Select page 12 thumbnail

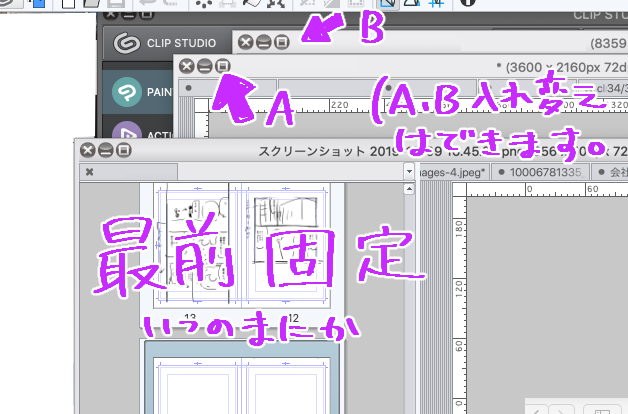(x=286, y=246)
